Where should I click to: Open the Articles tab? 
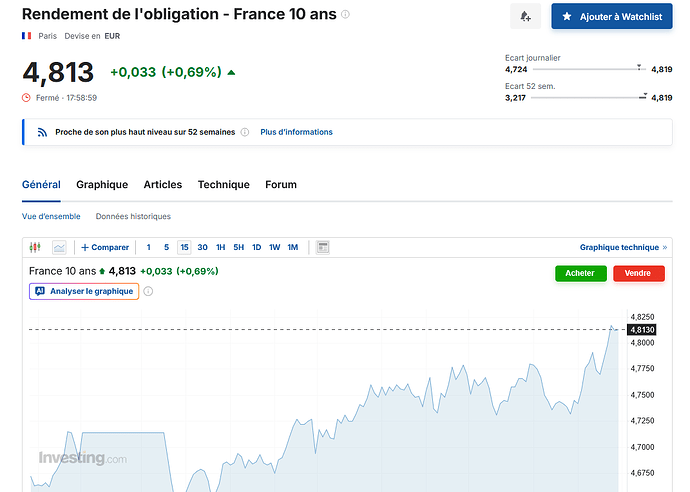click(x=163, y=184)
